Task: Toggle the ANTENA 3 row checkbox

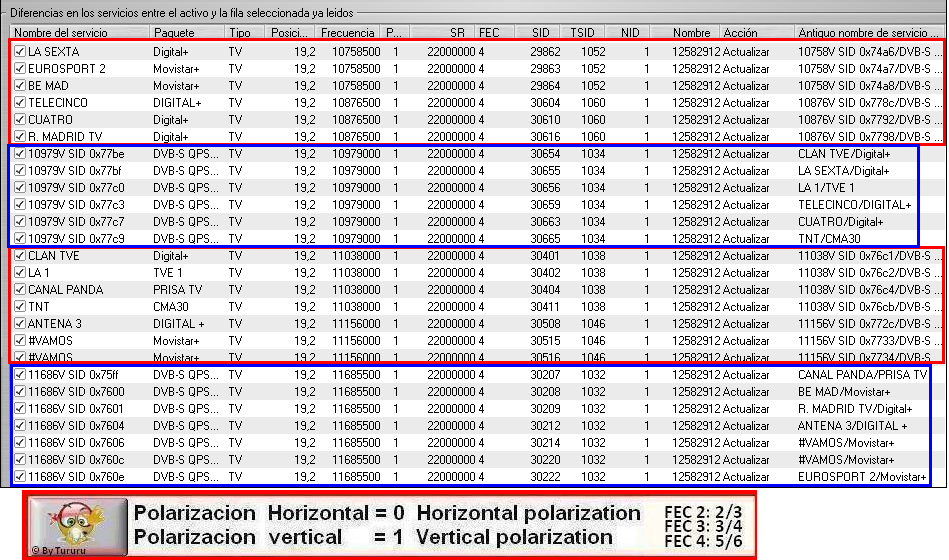Action: click(x=20, y=323)
